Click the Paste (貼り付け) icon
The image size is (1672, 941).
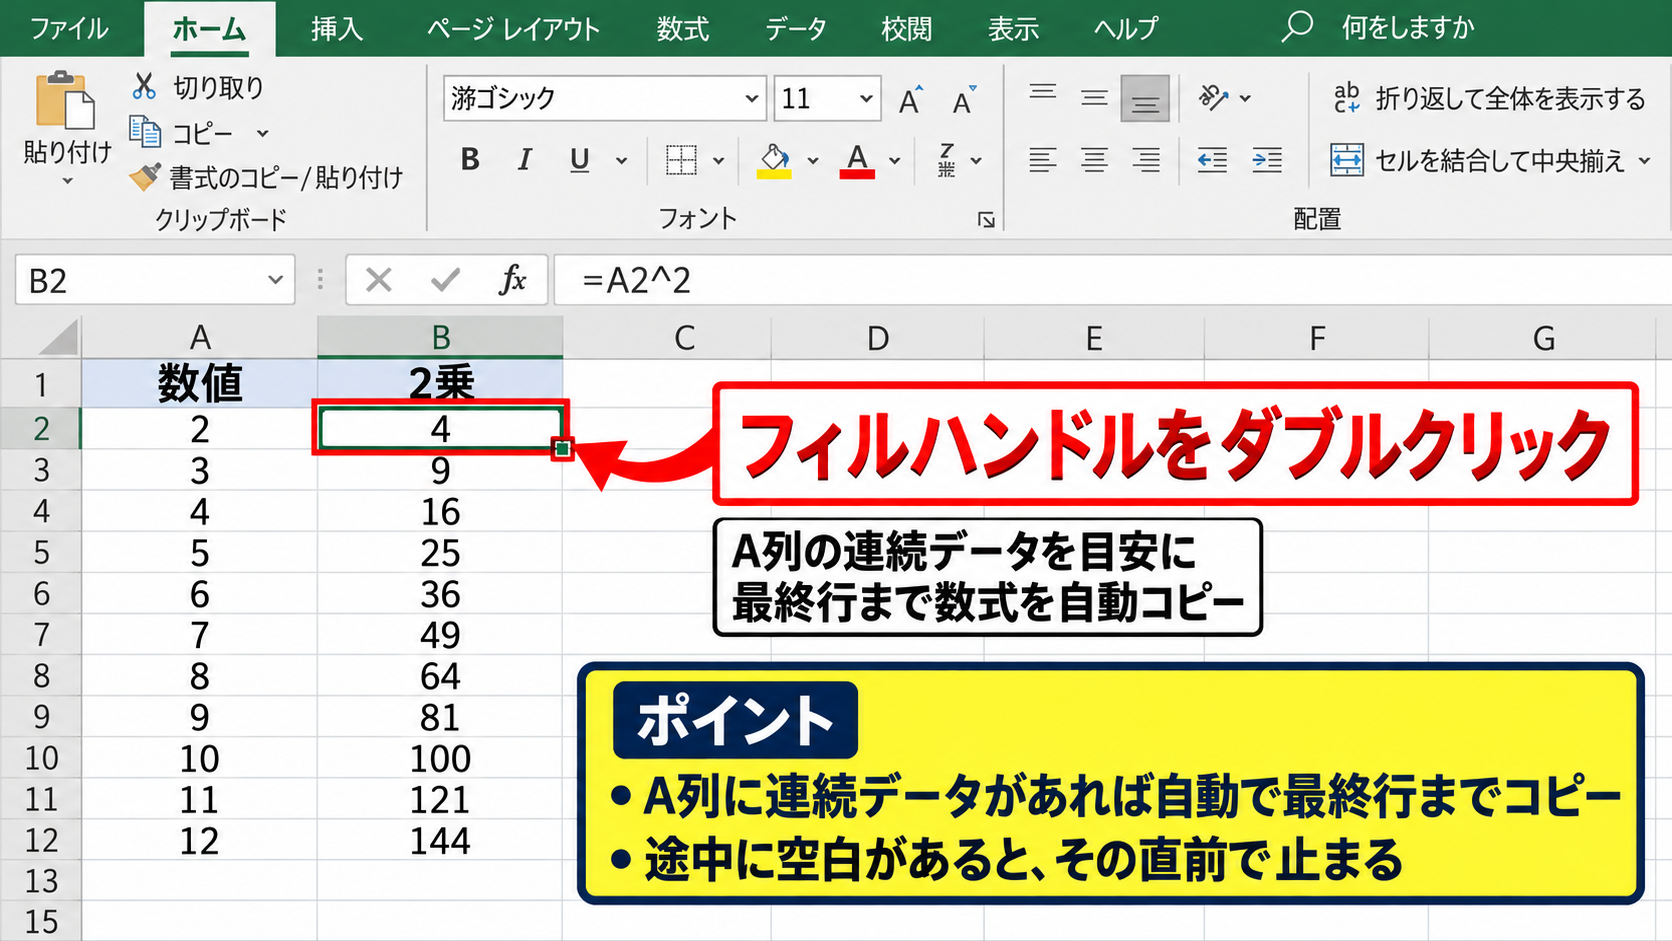65,100
